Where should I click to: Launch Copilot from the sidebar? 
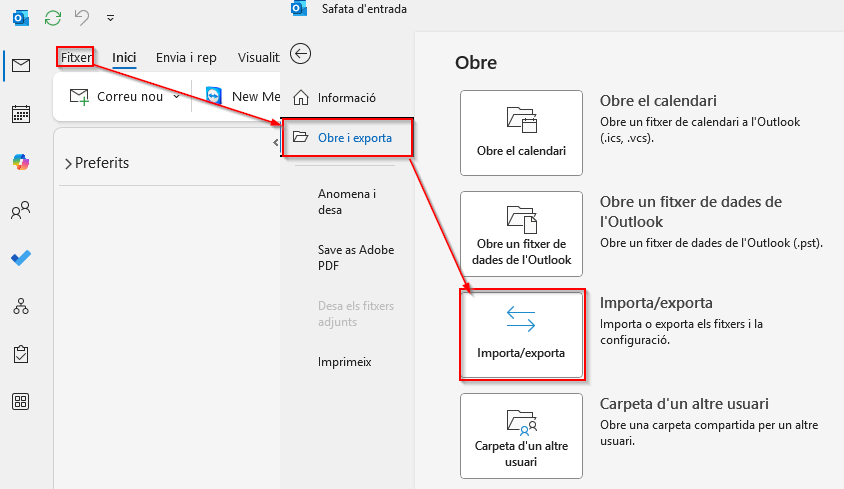point(20,162)
